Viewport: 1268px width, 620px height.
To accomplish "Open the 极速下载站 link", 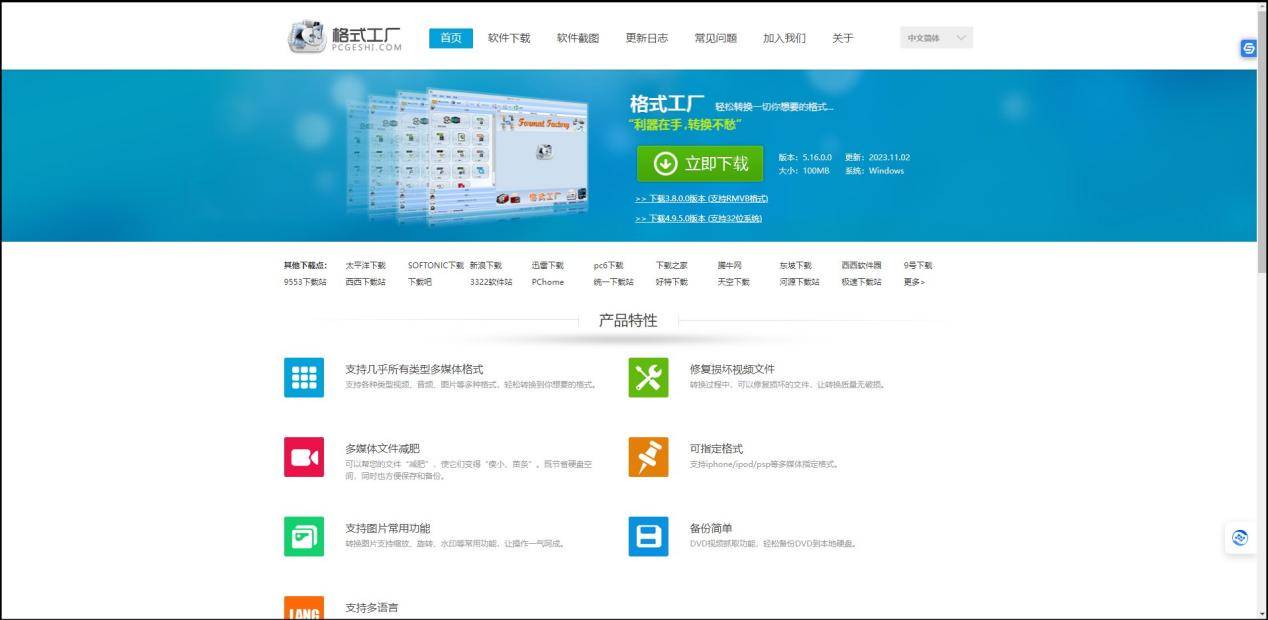I will point(862,282).
